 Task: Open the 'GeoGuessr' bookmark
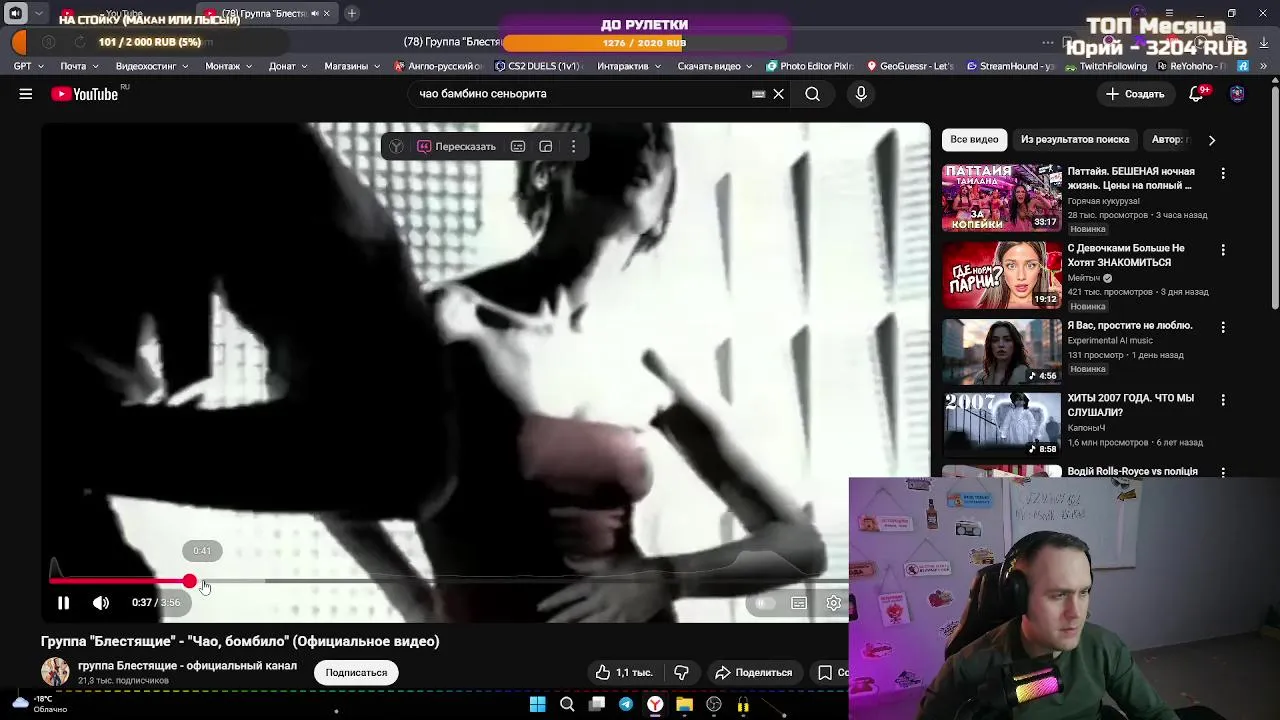pos(910,66)
